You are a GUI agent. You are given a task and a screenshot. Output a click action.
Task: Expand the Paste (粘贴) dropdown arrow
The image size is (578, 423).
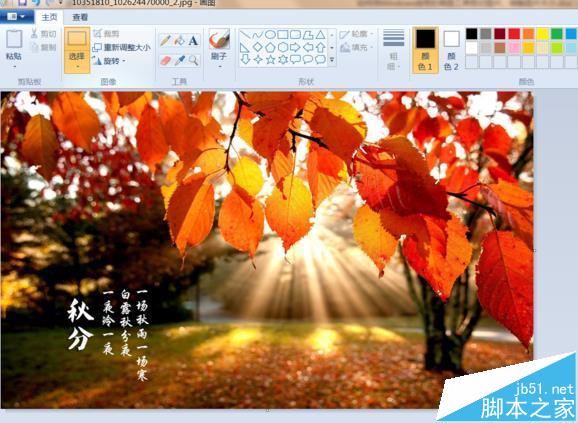[14, 67]
